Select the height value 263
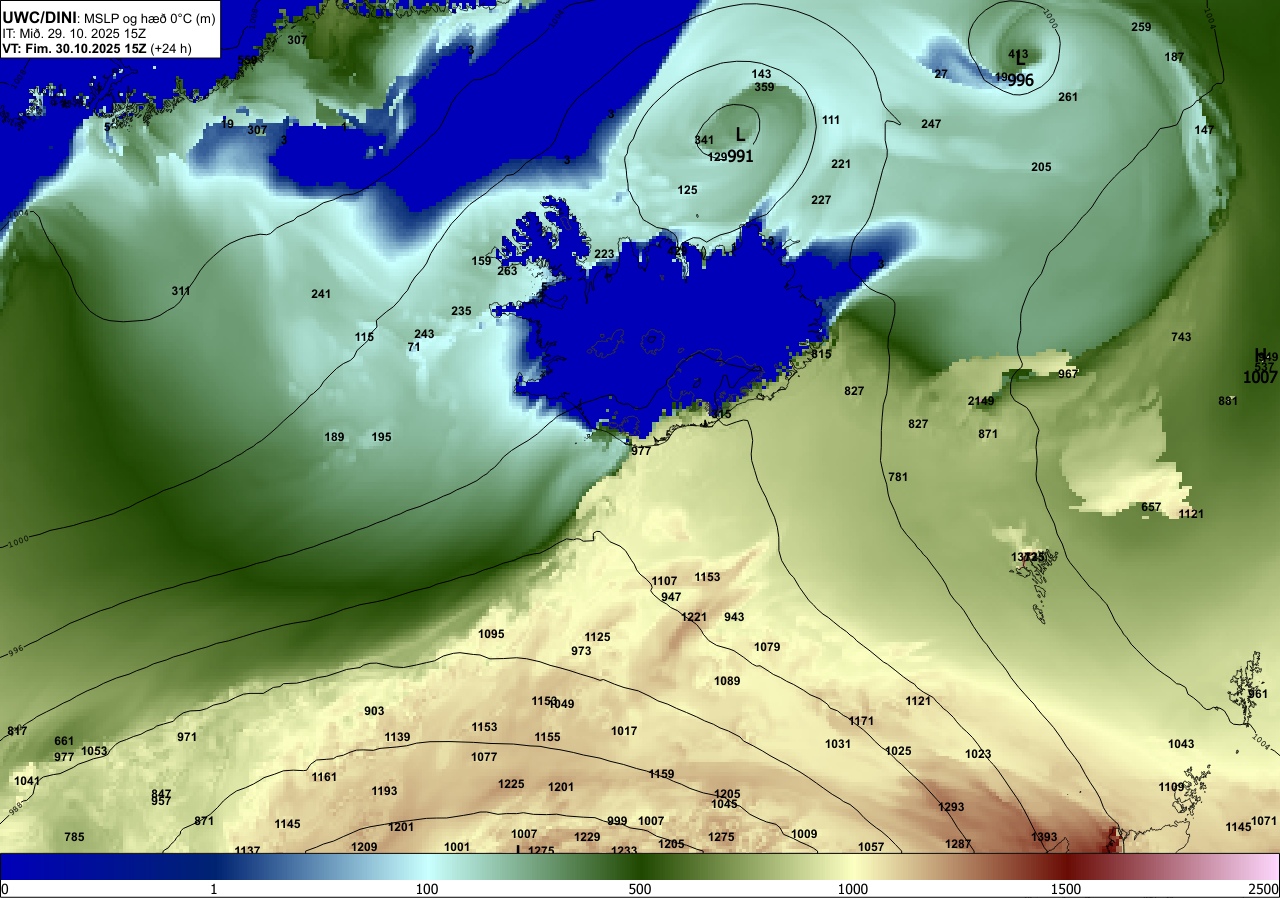Viewport: 1280px width, 898px height. [x=507, y=270]
